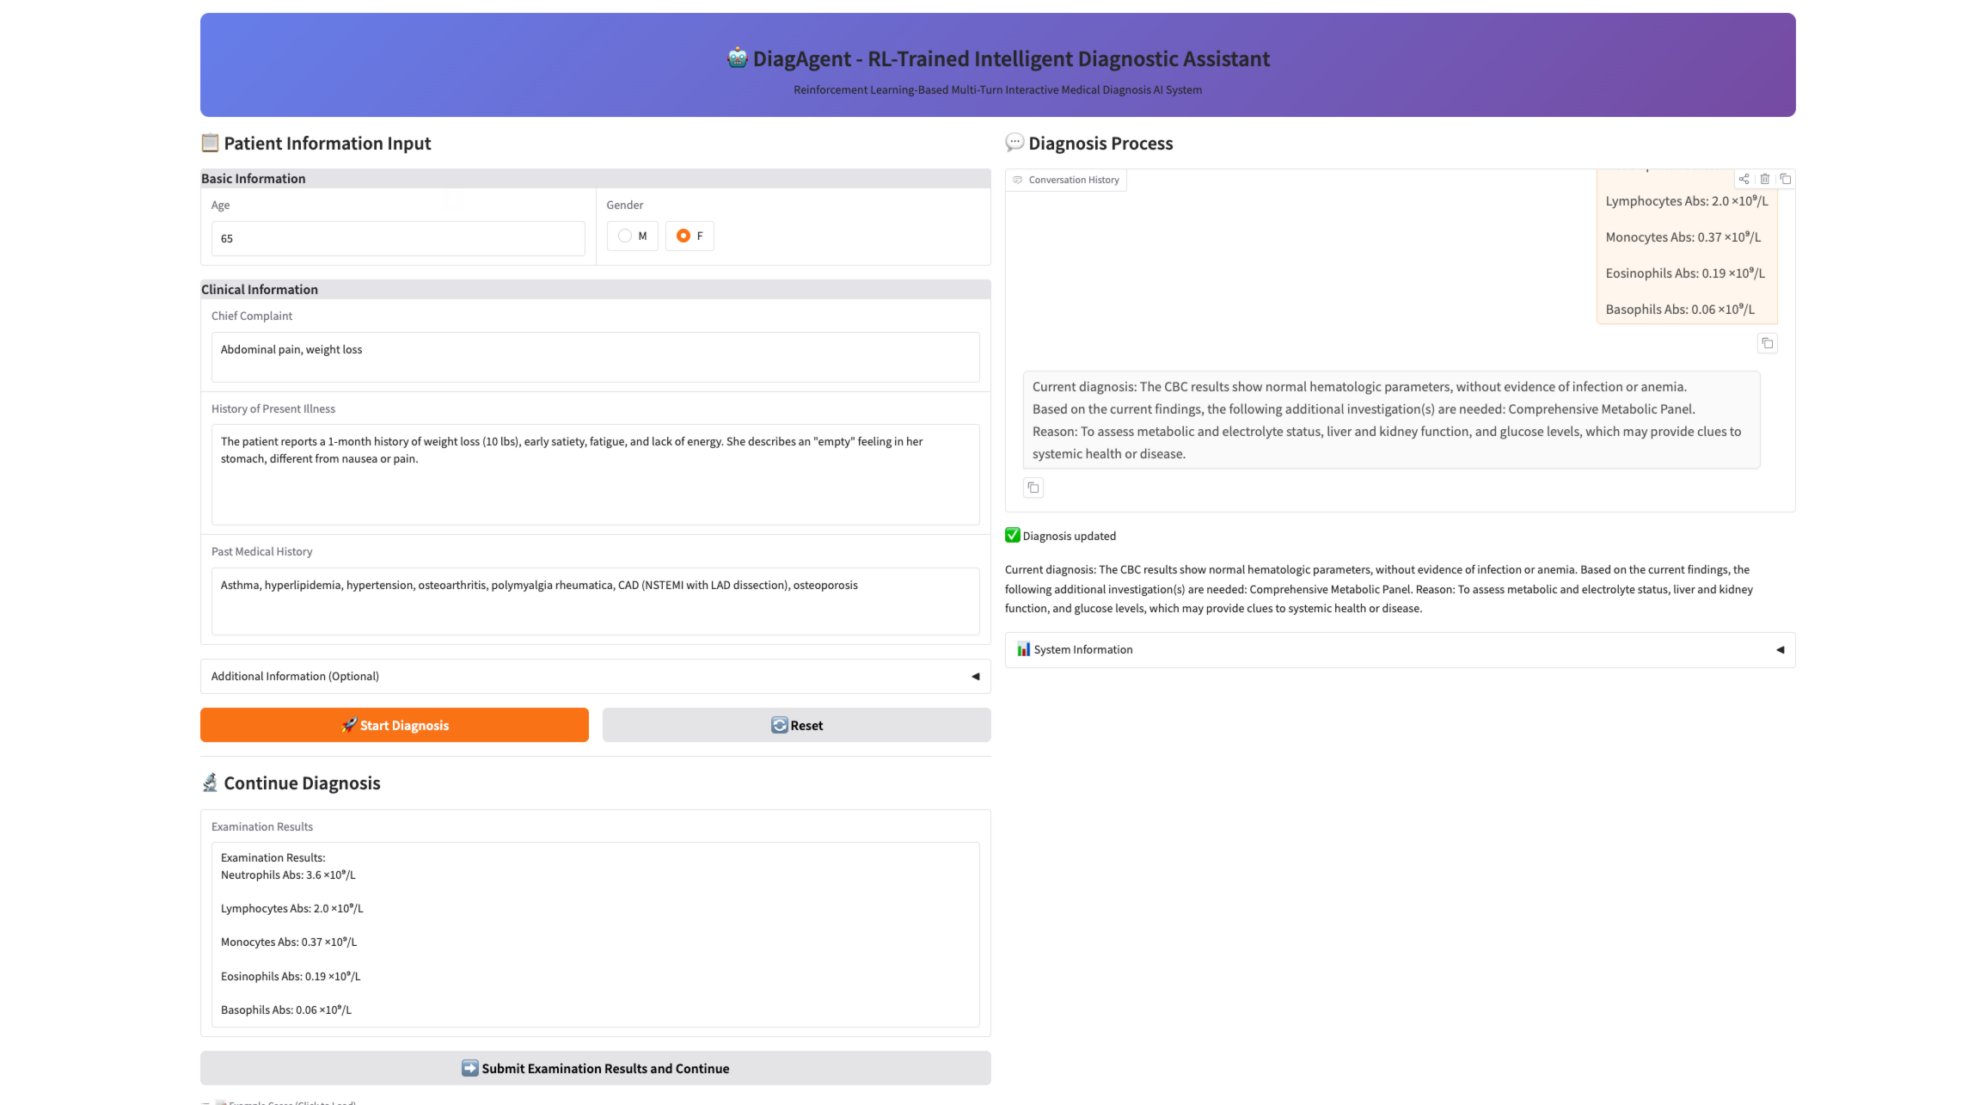Click the robot icon in the header
1980x1105 pixels.
click(x=737, y=58)
